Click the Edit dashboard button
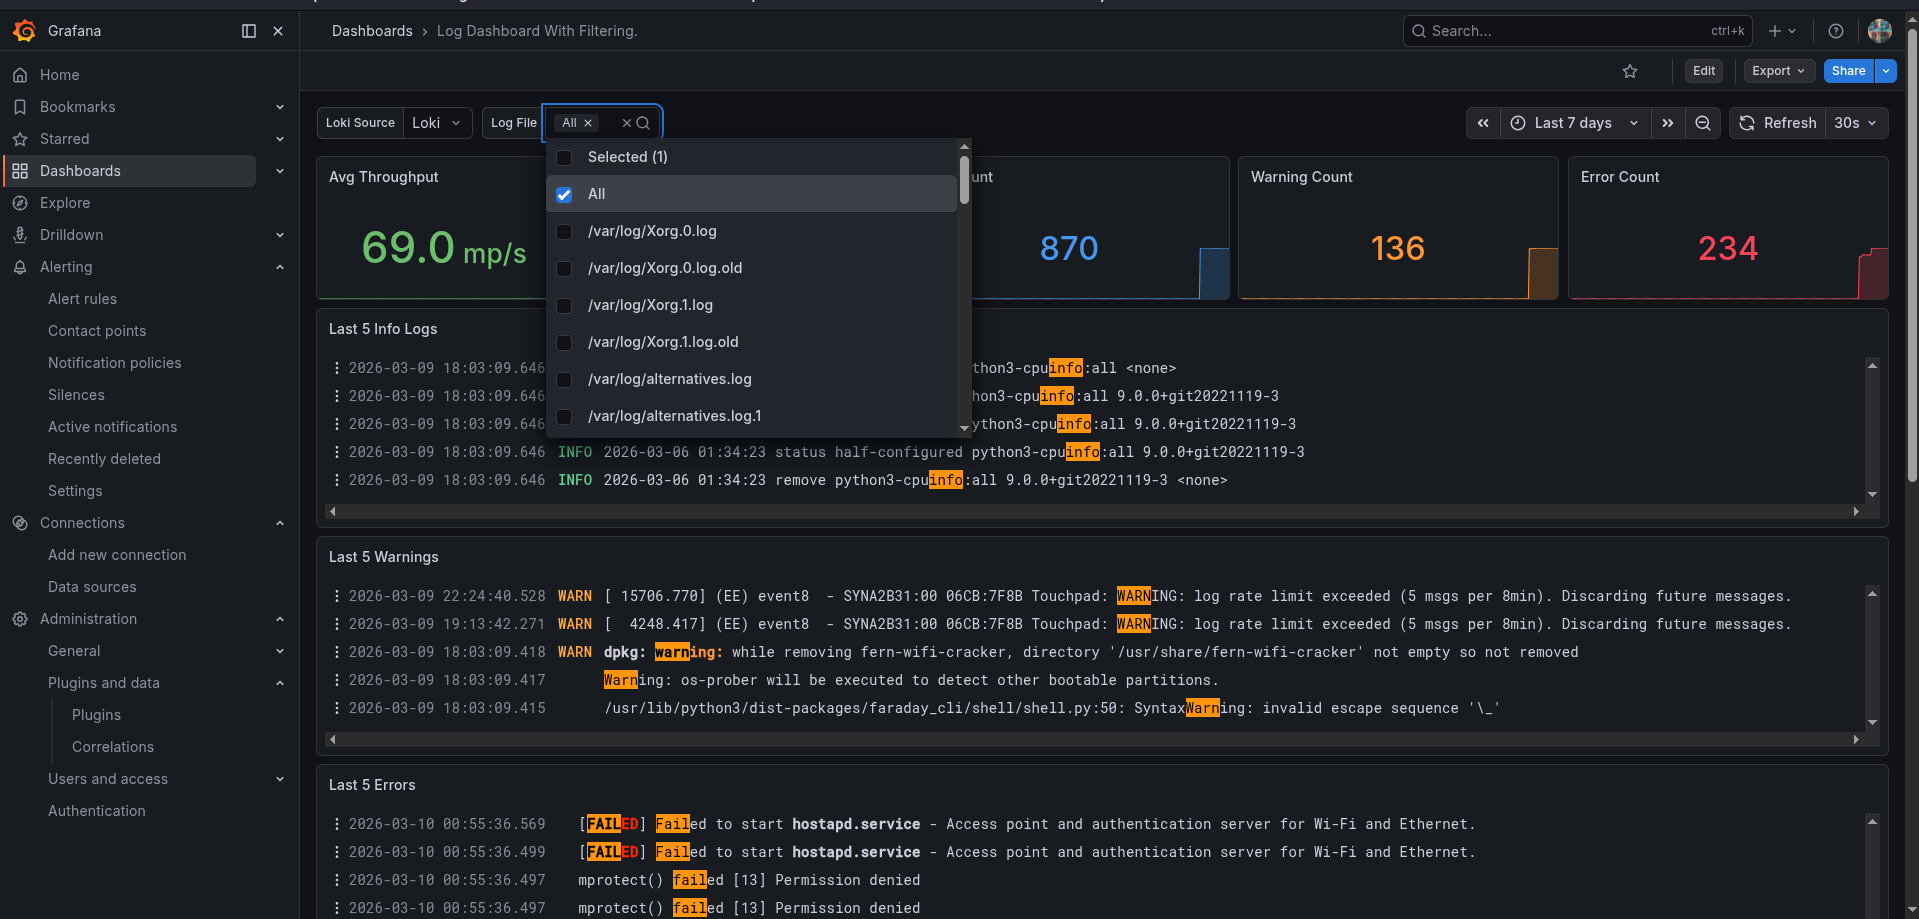 coord(1704,71)
